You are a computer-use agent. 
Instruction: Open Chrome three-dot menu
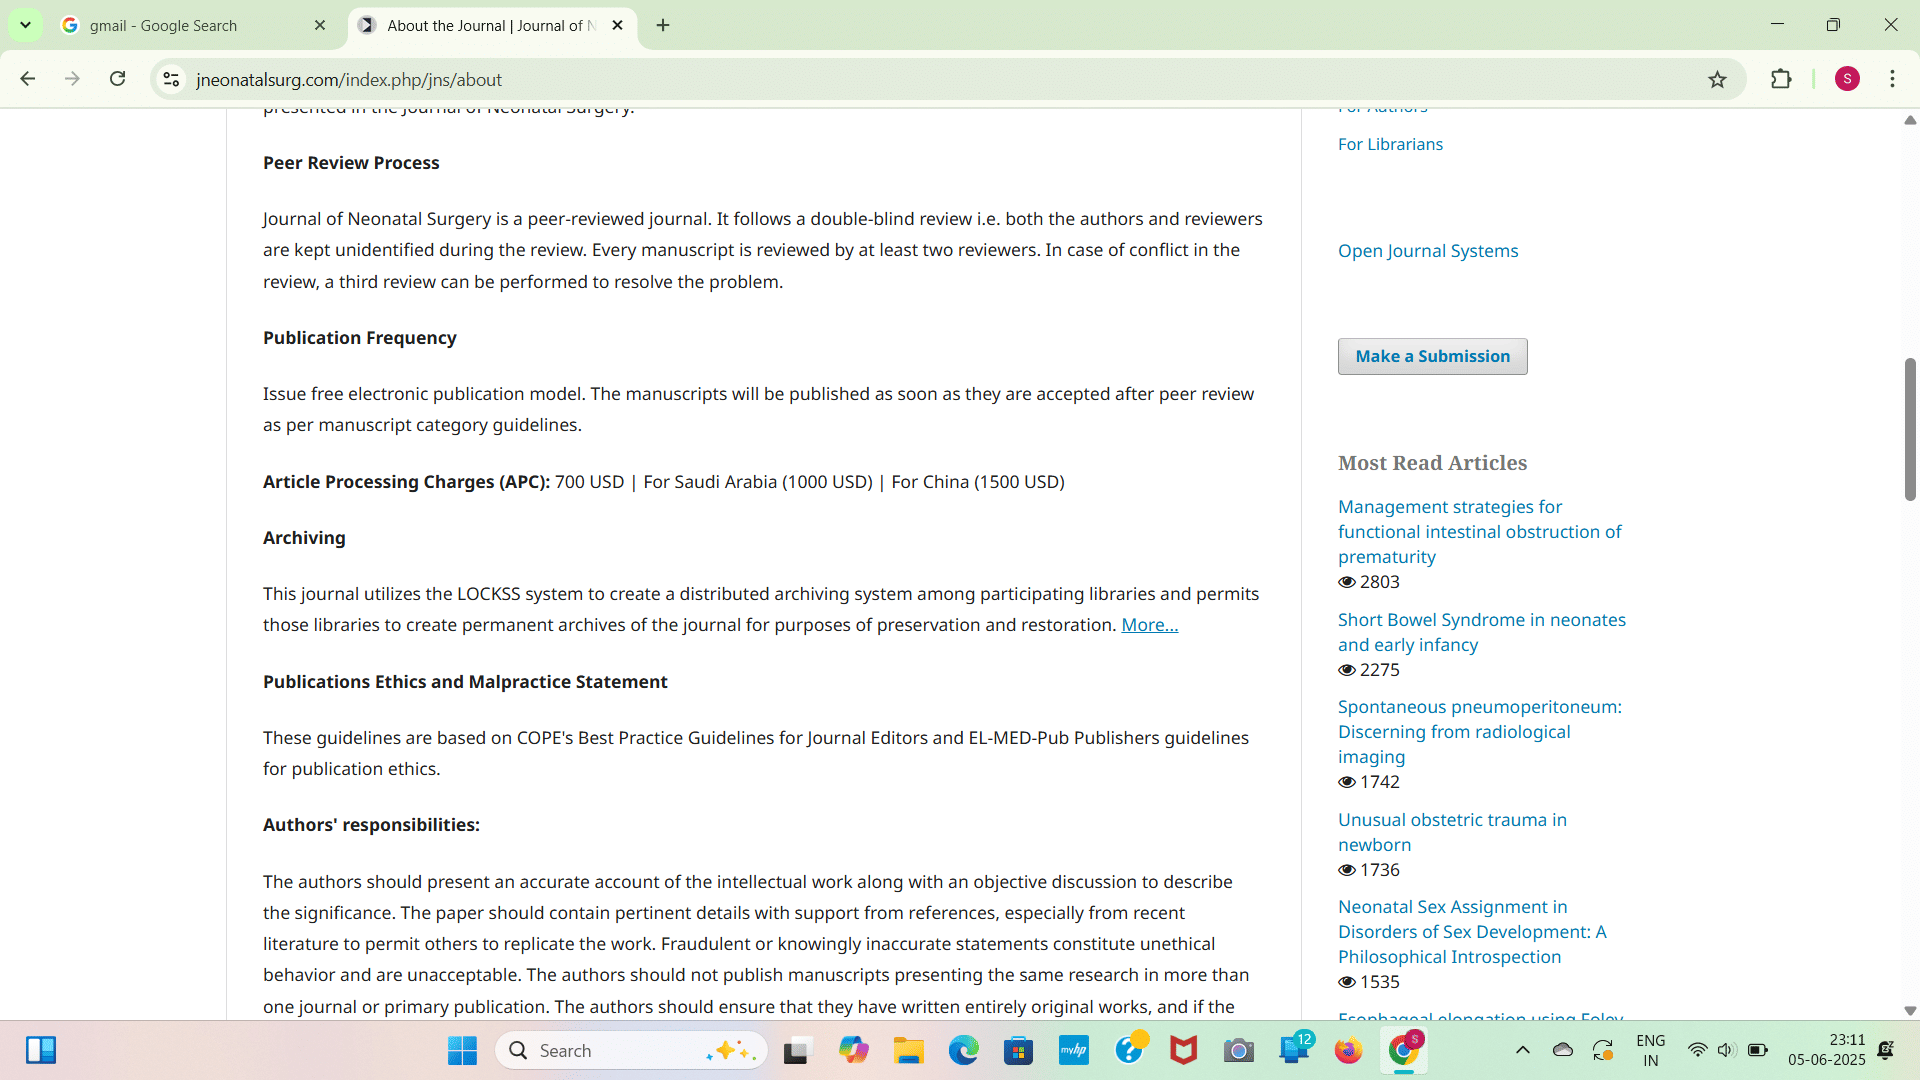tap(1892, 79)
